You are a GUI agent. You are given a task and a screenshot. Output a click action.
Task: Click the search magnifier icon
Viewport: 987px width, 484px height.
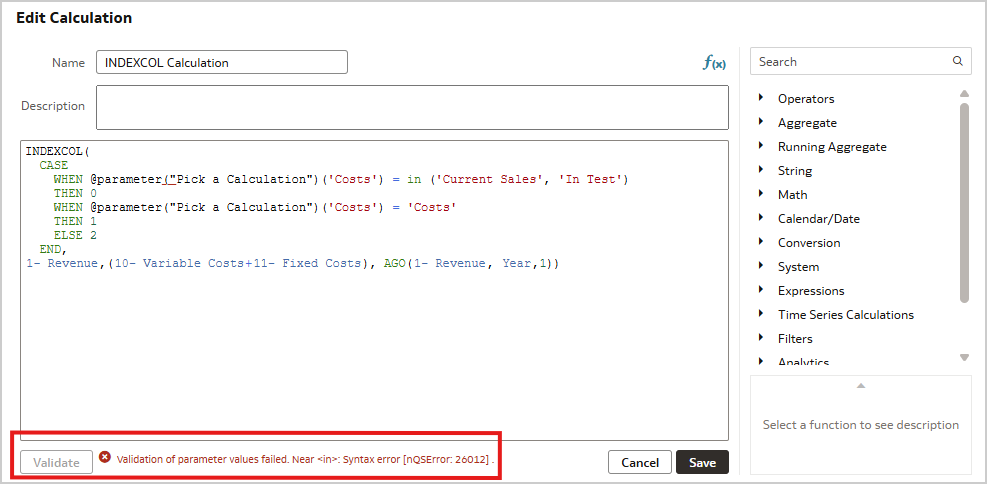pyautogui.click(x=958, y=61)
